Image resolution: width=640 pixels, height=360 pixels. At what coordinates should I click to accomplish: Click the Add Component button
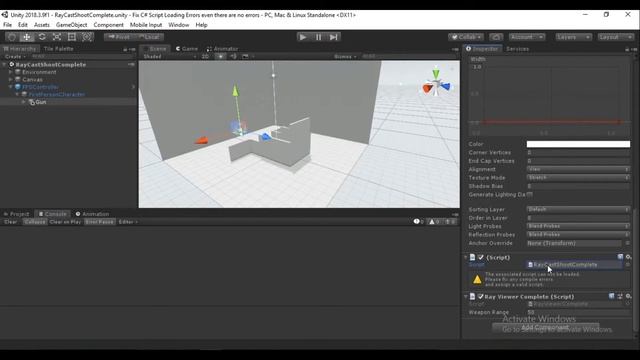[x=545, y=327]
